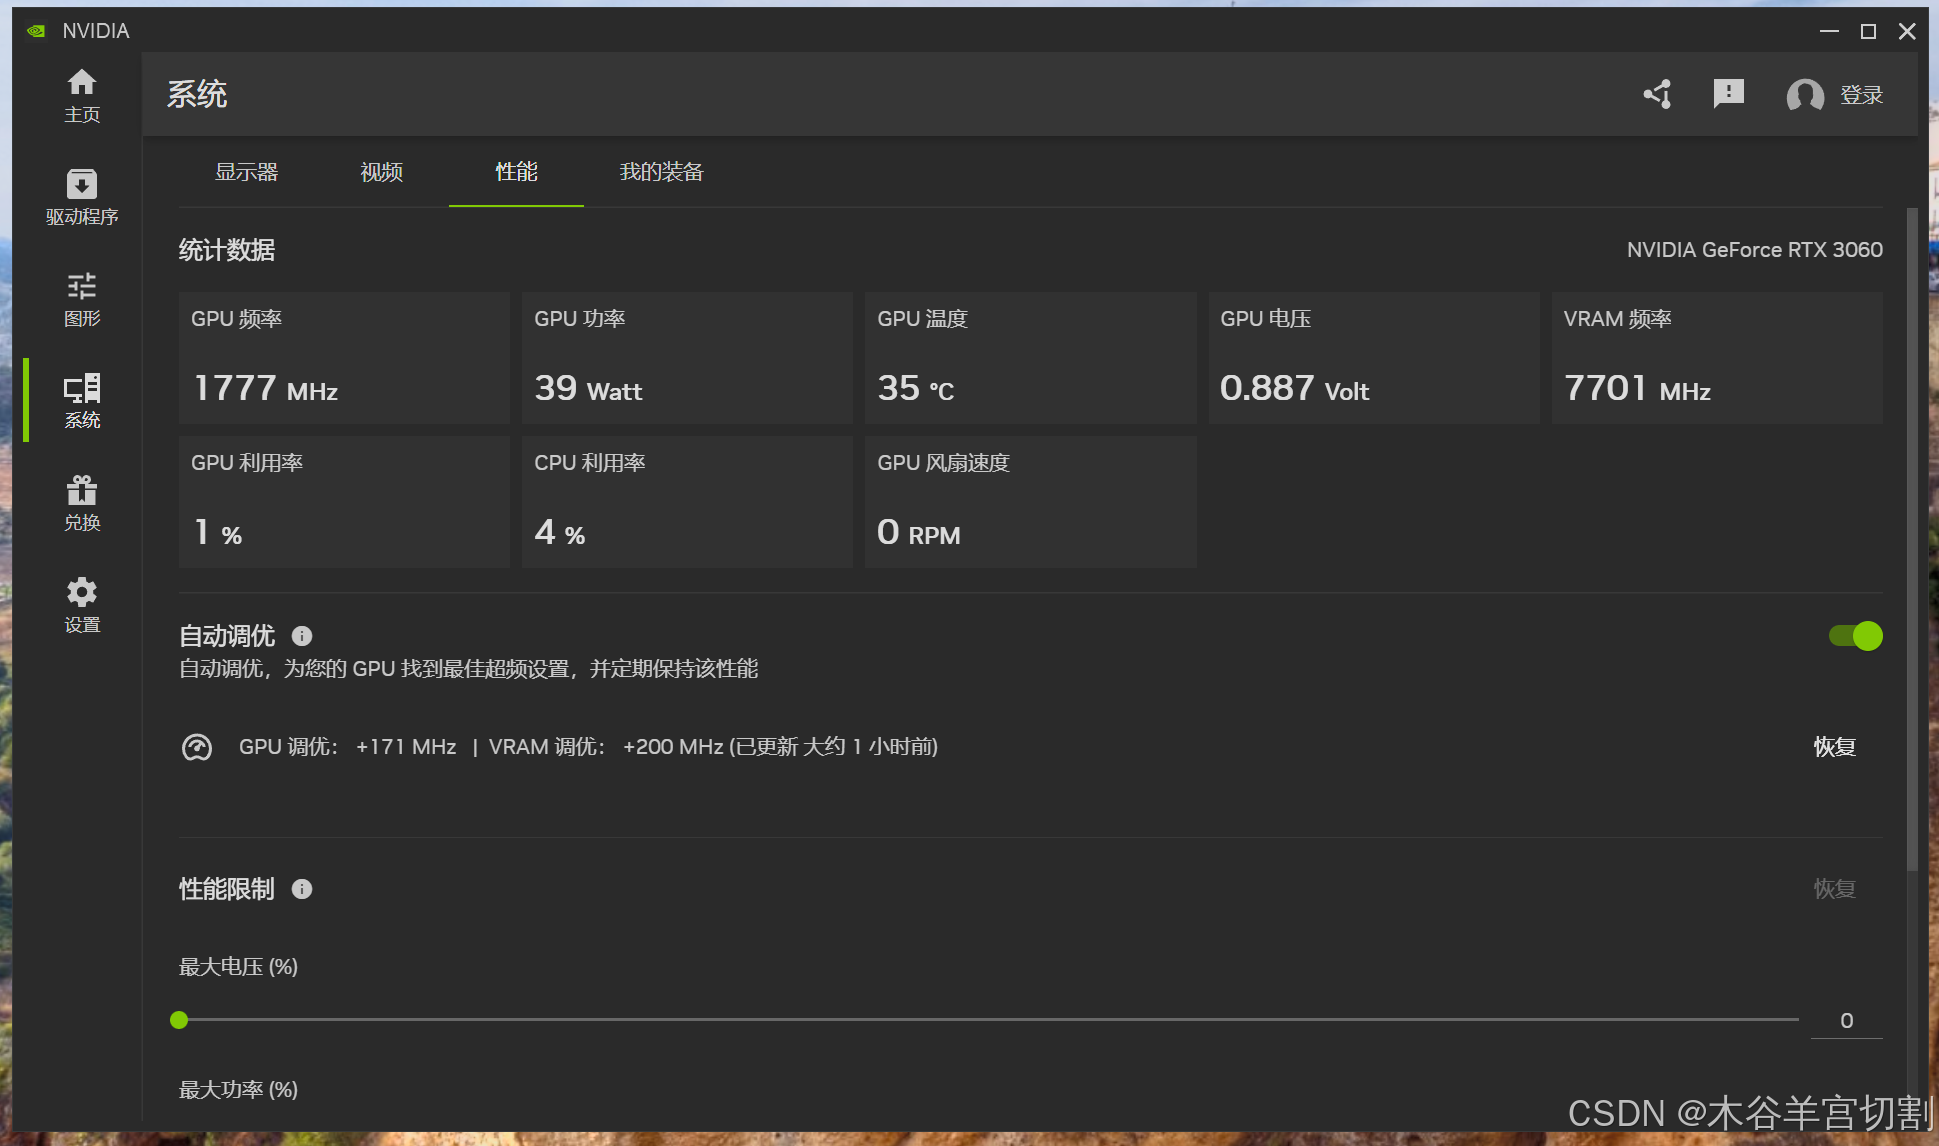1939x1146 pixels.
Task: Switch to the 显示器 tab
Action: (246, 172)
